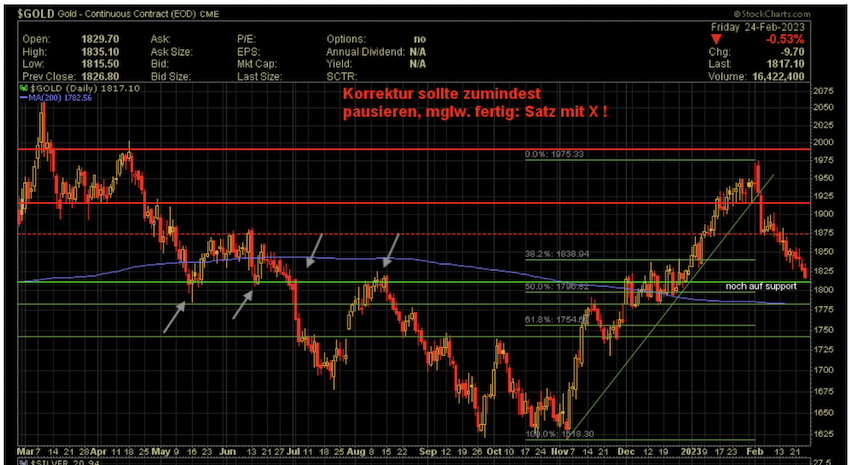This screenshot has width=850, height=465.
Task: Click the Fibonacci label '38.2%: 1838.94'
Action: (557, 254)
